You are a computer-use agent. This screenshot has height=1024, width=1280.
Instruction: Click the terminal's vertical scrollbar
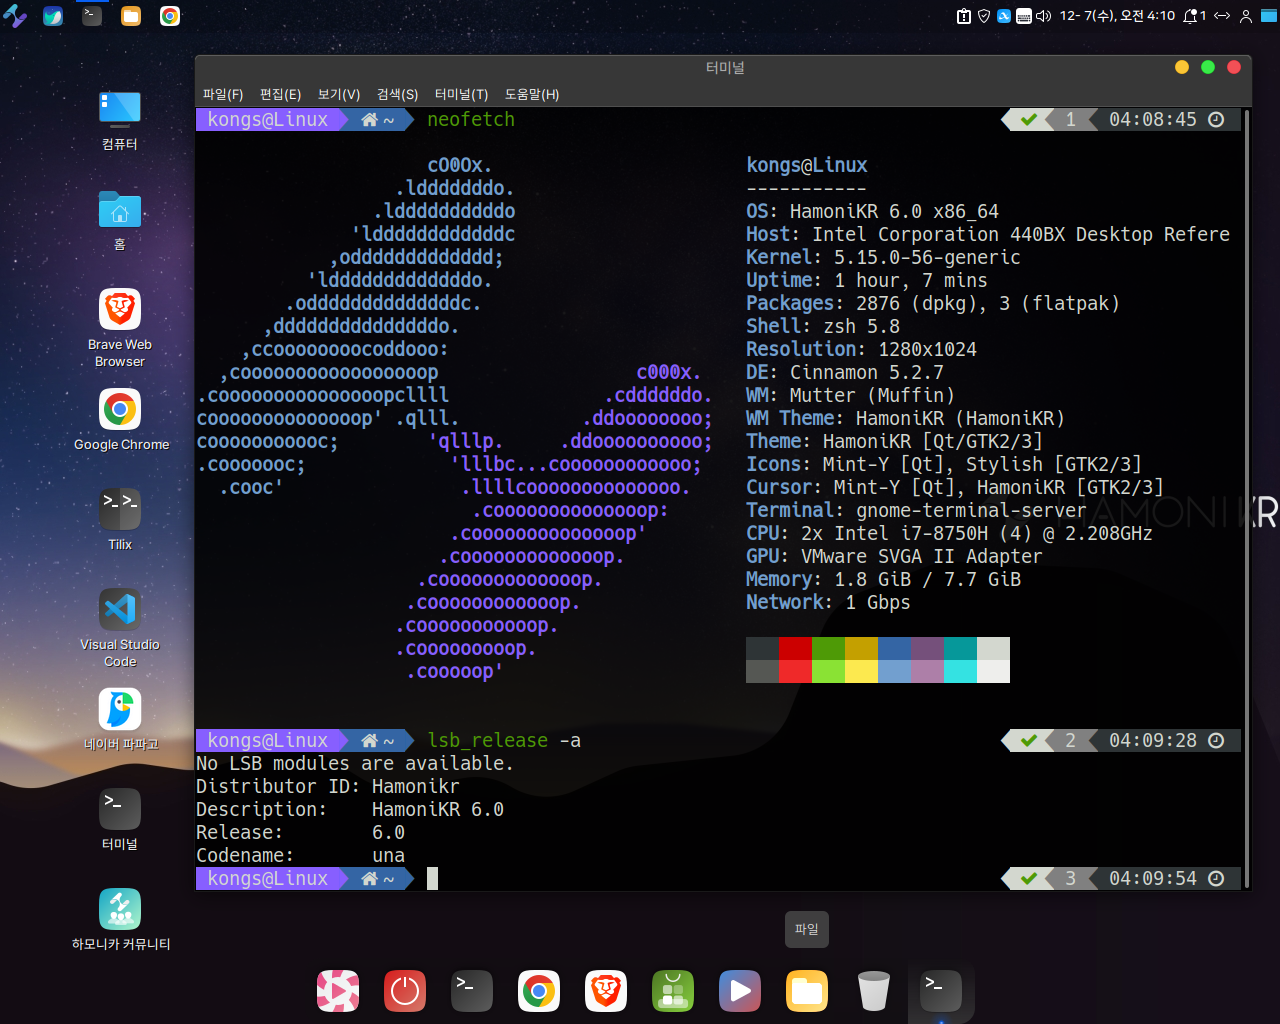click(1247, 500)
